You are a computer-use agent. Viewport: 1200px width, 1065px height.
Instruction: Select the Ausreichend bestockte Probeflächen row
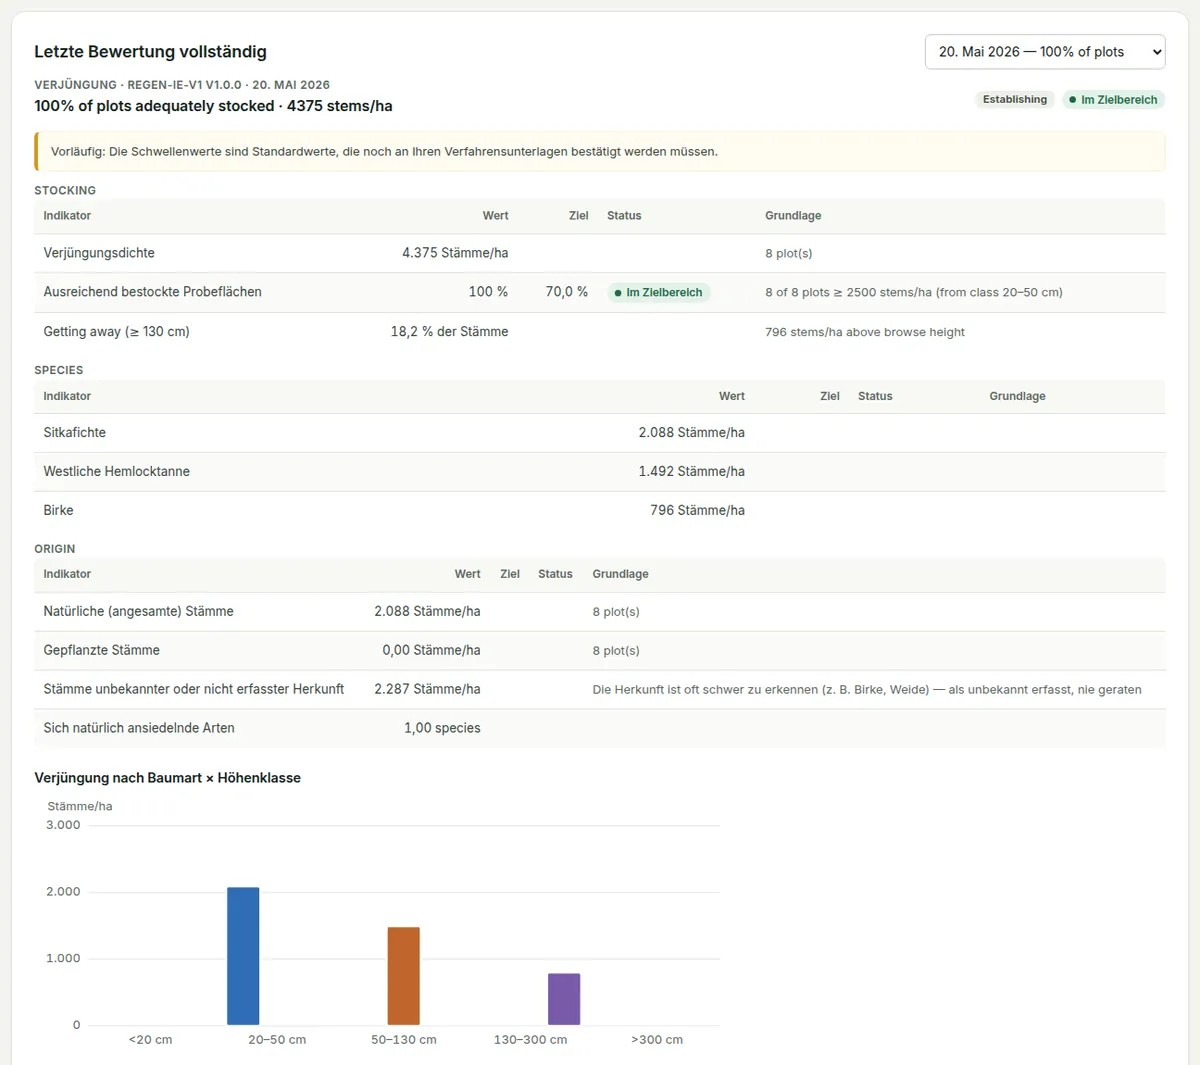600,293
